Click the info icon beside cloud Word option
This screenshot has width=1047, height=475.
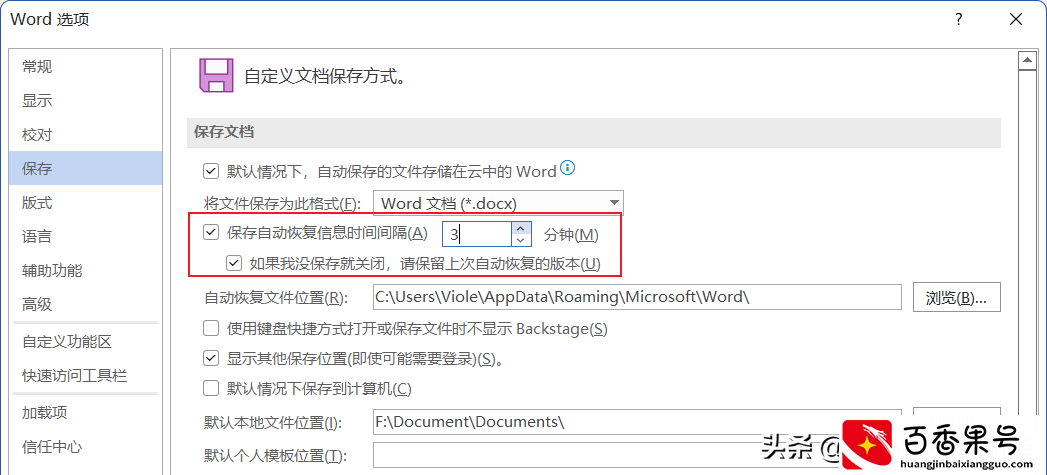[x=568, y=167]
